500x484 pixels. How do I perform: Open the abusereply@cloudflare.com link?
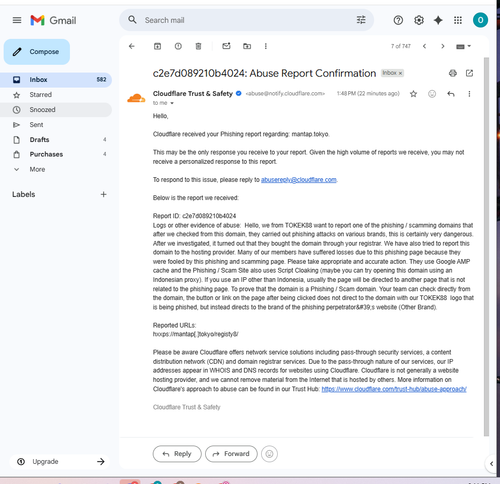pos(299,180)
